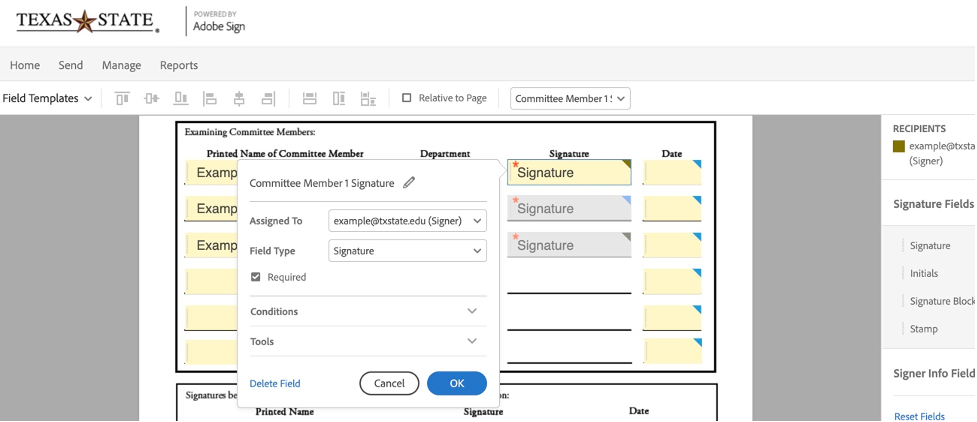The image size is (977, 422).
Task: Click the align top edges icon
Action: 122,98
